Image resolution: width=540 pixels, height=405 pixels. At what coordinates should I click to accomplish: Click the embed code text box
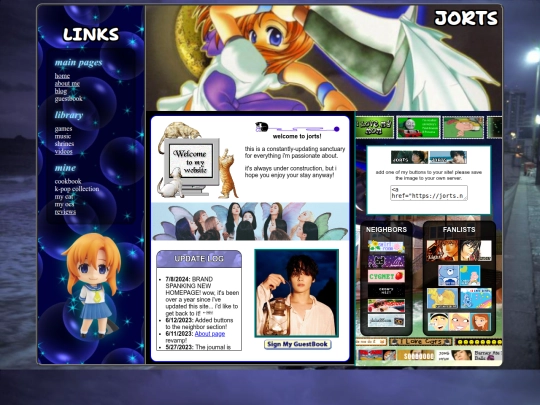tap(429, 193)
